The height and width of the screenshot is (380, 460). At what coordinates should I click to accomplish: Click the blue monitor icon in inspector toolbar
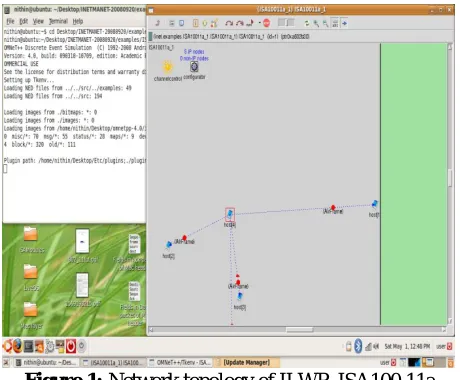coord(181,23)
